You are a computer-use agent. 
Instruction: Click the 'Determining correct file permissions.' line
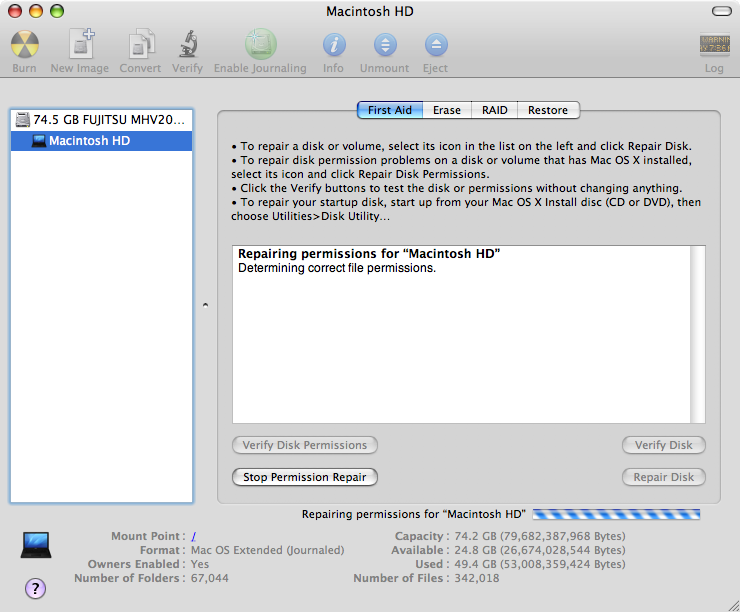pos(337,268)
